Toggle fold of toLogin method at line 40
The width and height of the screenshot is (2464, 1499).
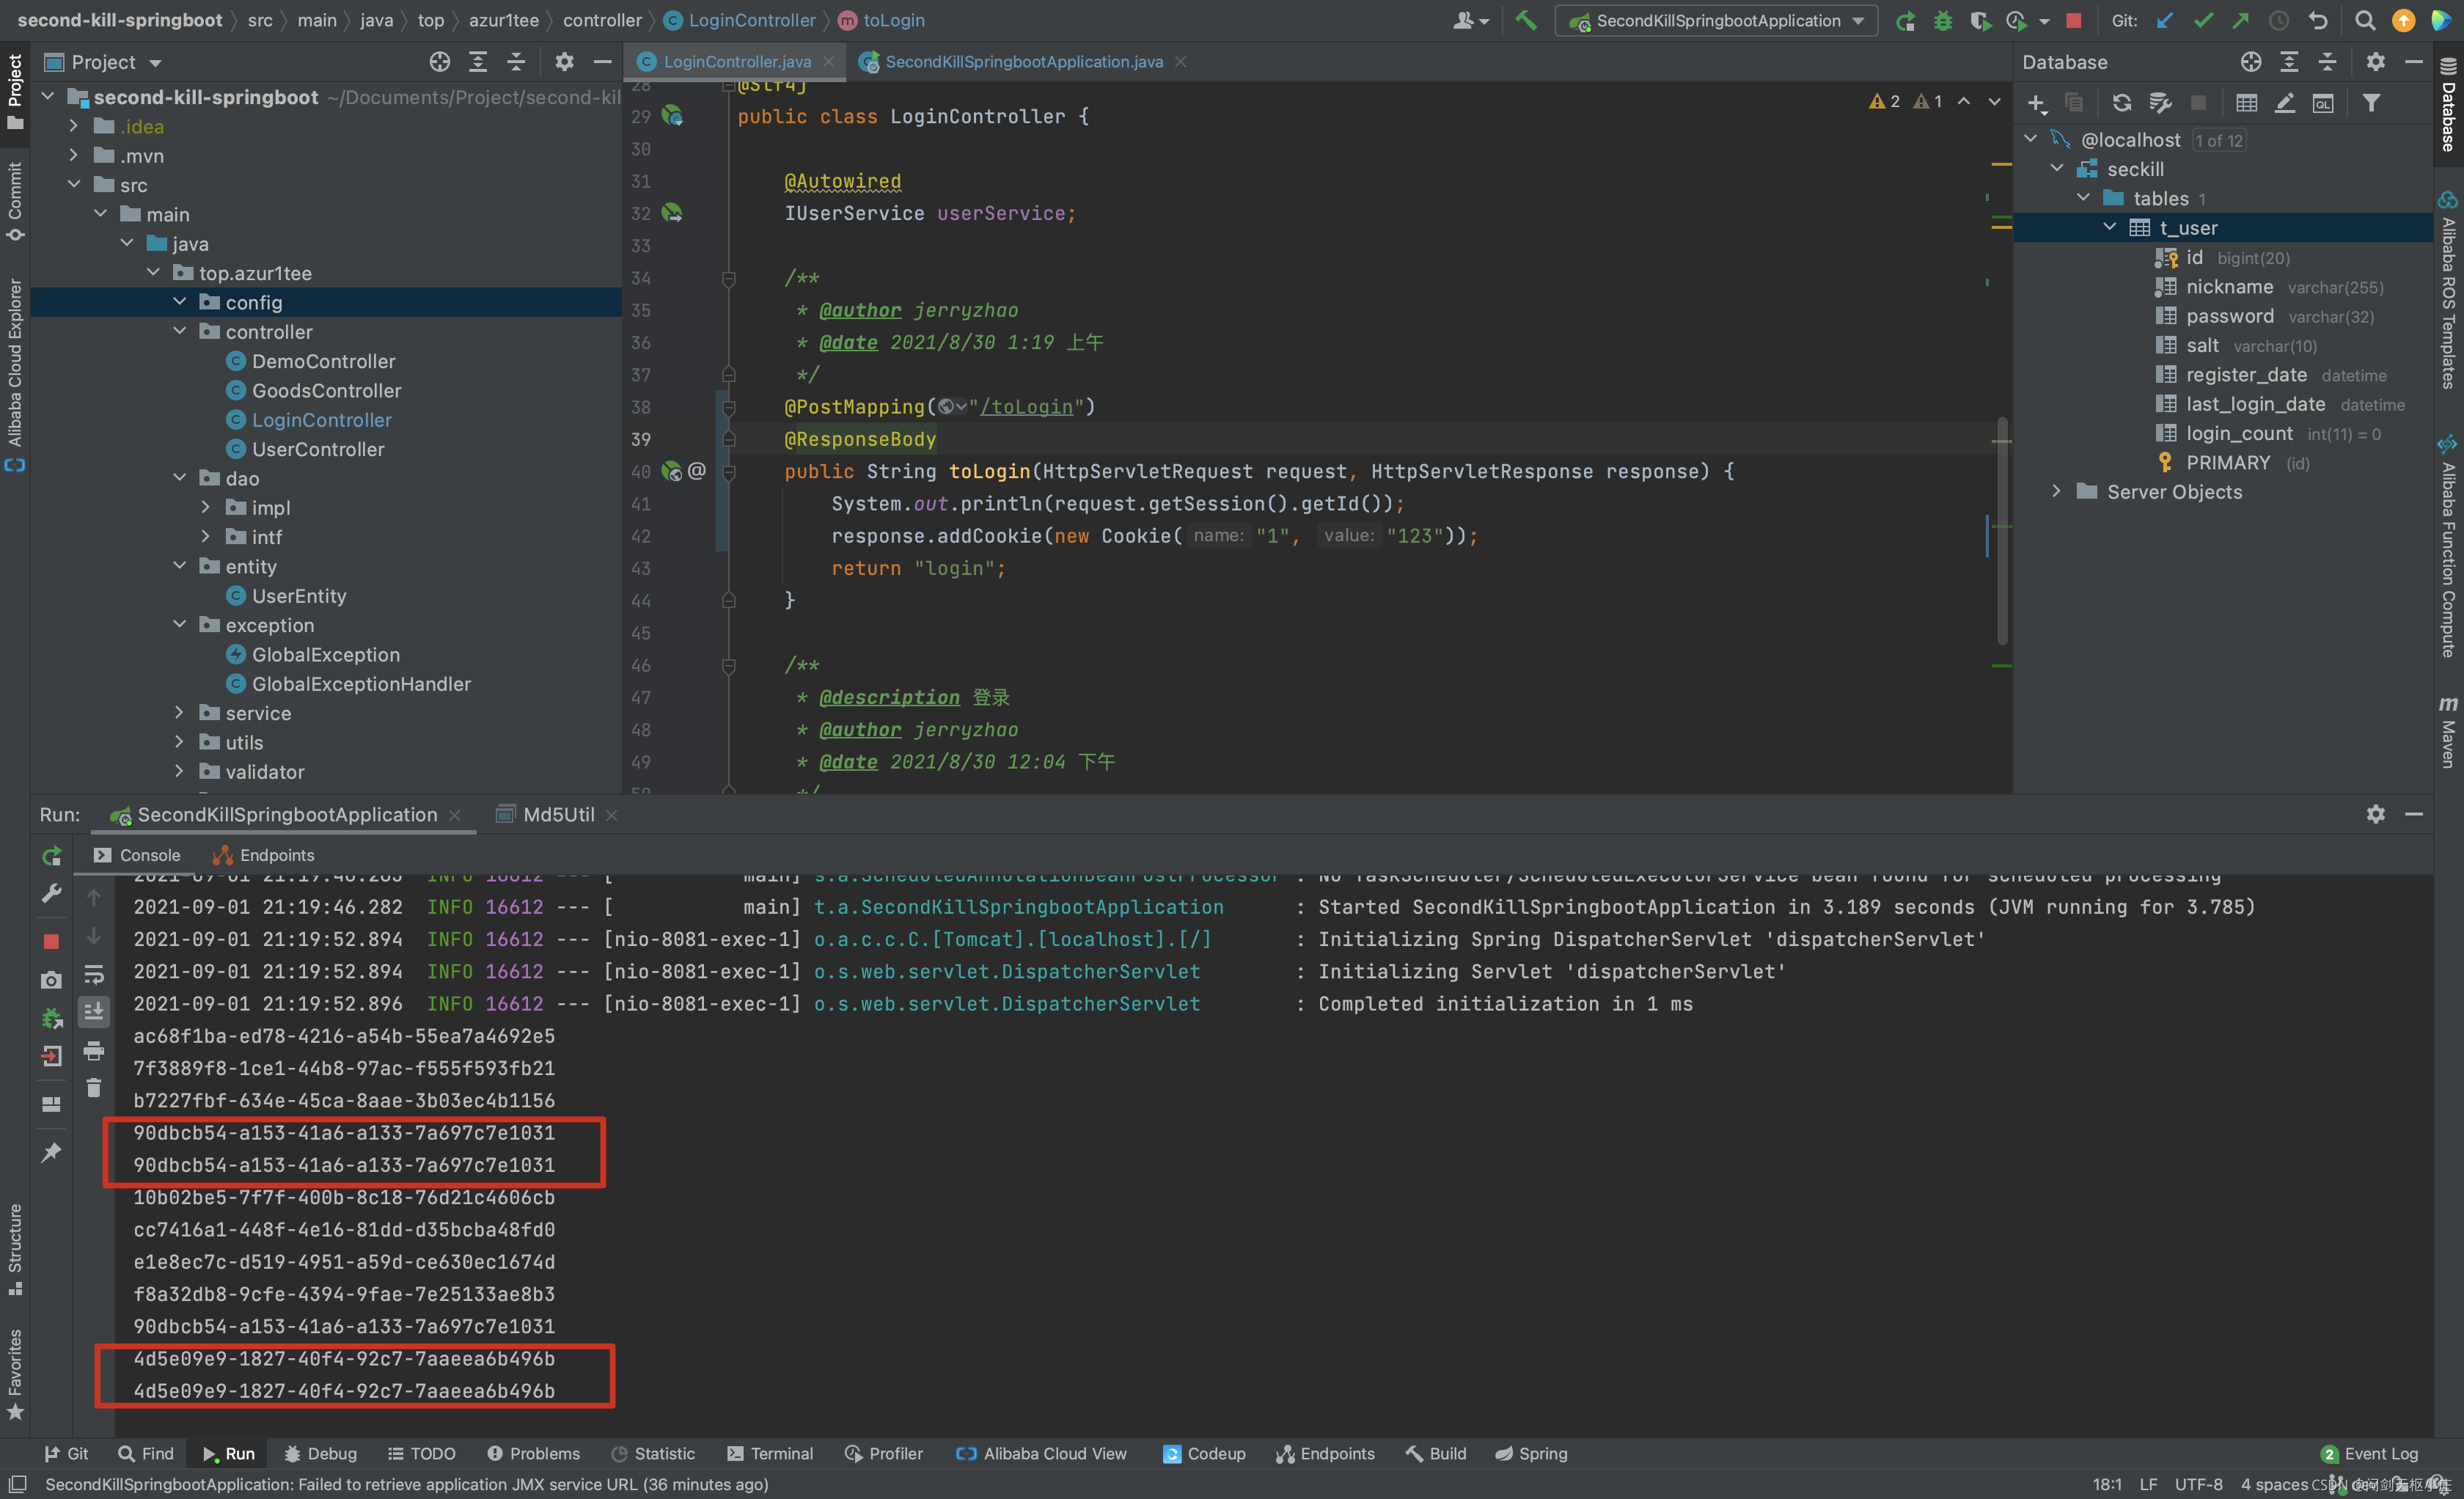click(x=729, y=472)
